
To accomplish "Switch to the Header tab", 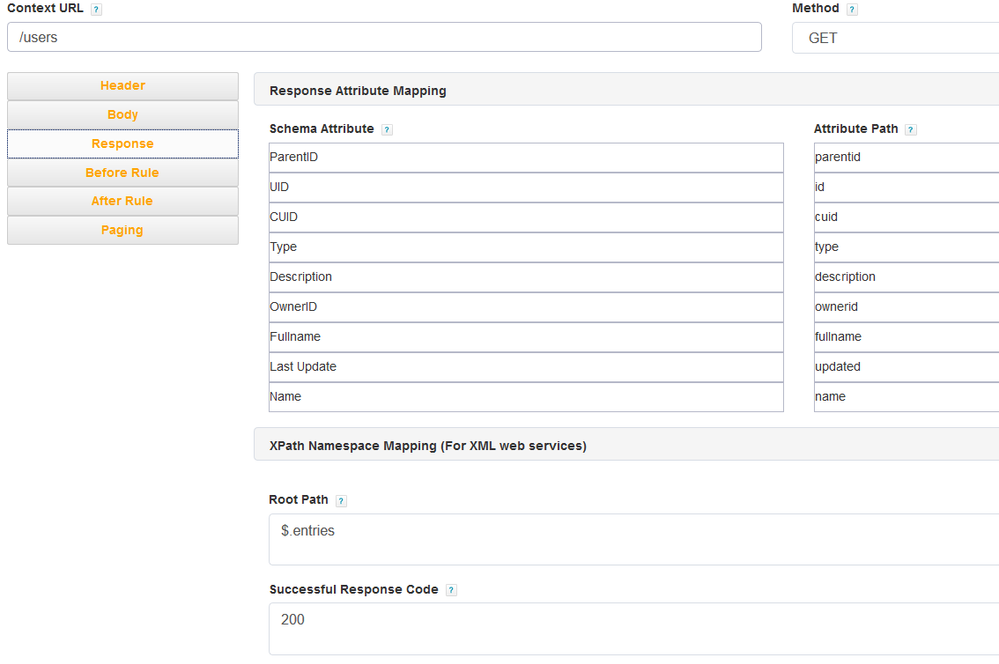I will point(123,86).
